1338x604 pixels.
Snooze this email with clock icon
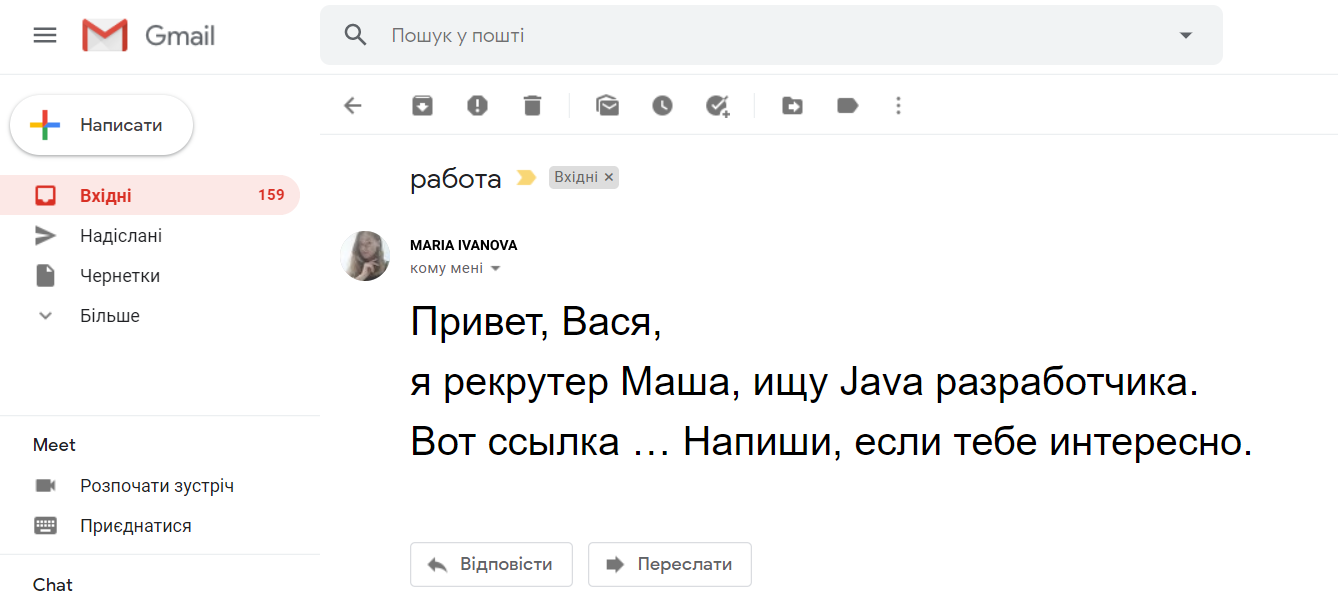tap(662, 105)
